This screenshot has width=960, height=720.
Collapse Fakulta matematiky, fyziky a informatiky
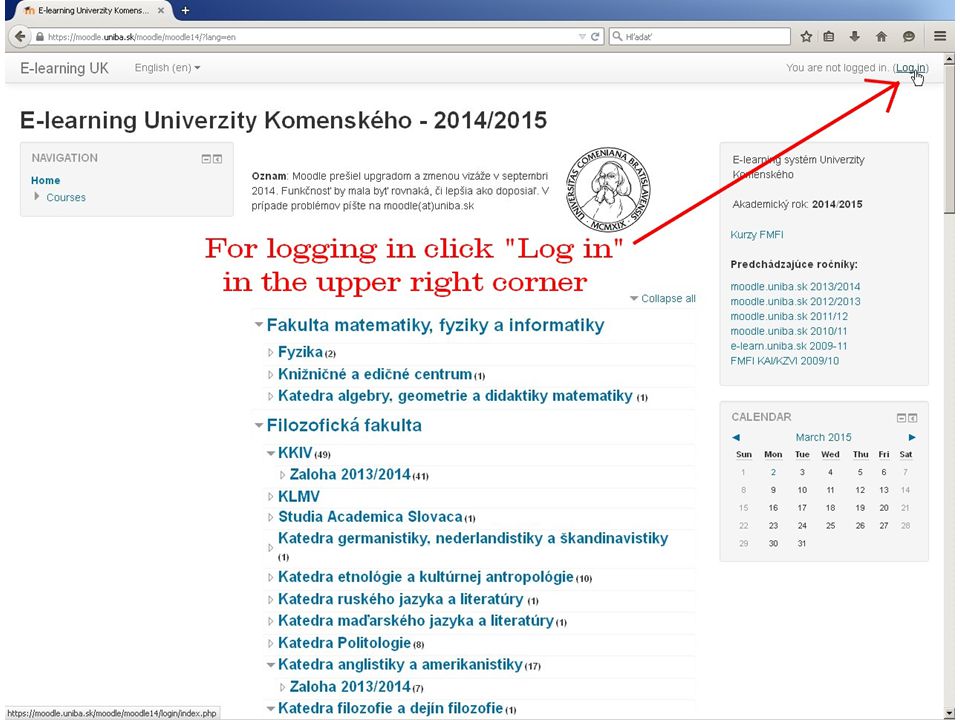[259, 324]
